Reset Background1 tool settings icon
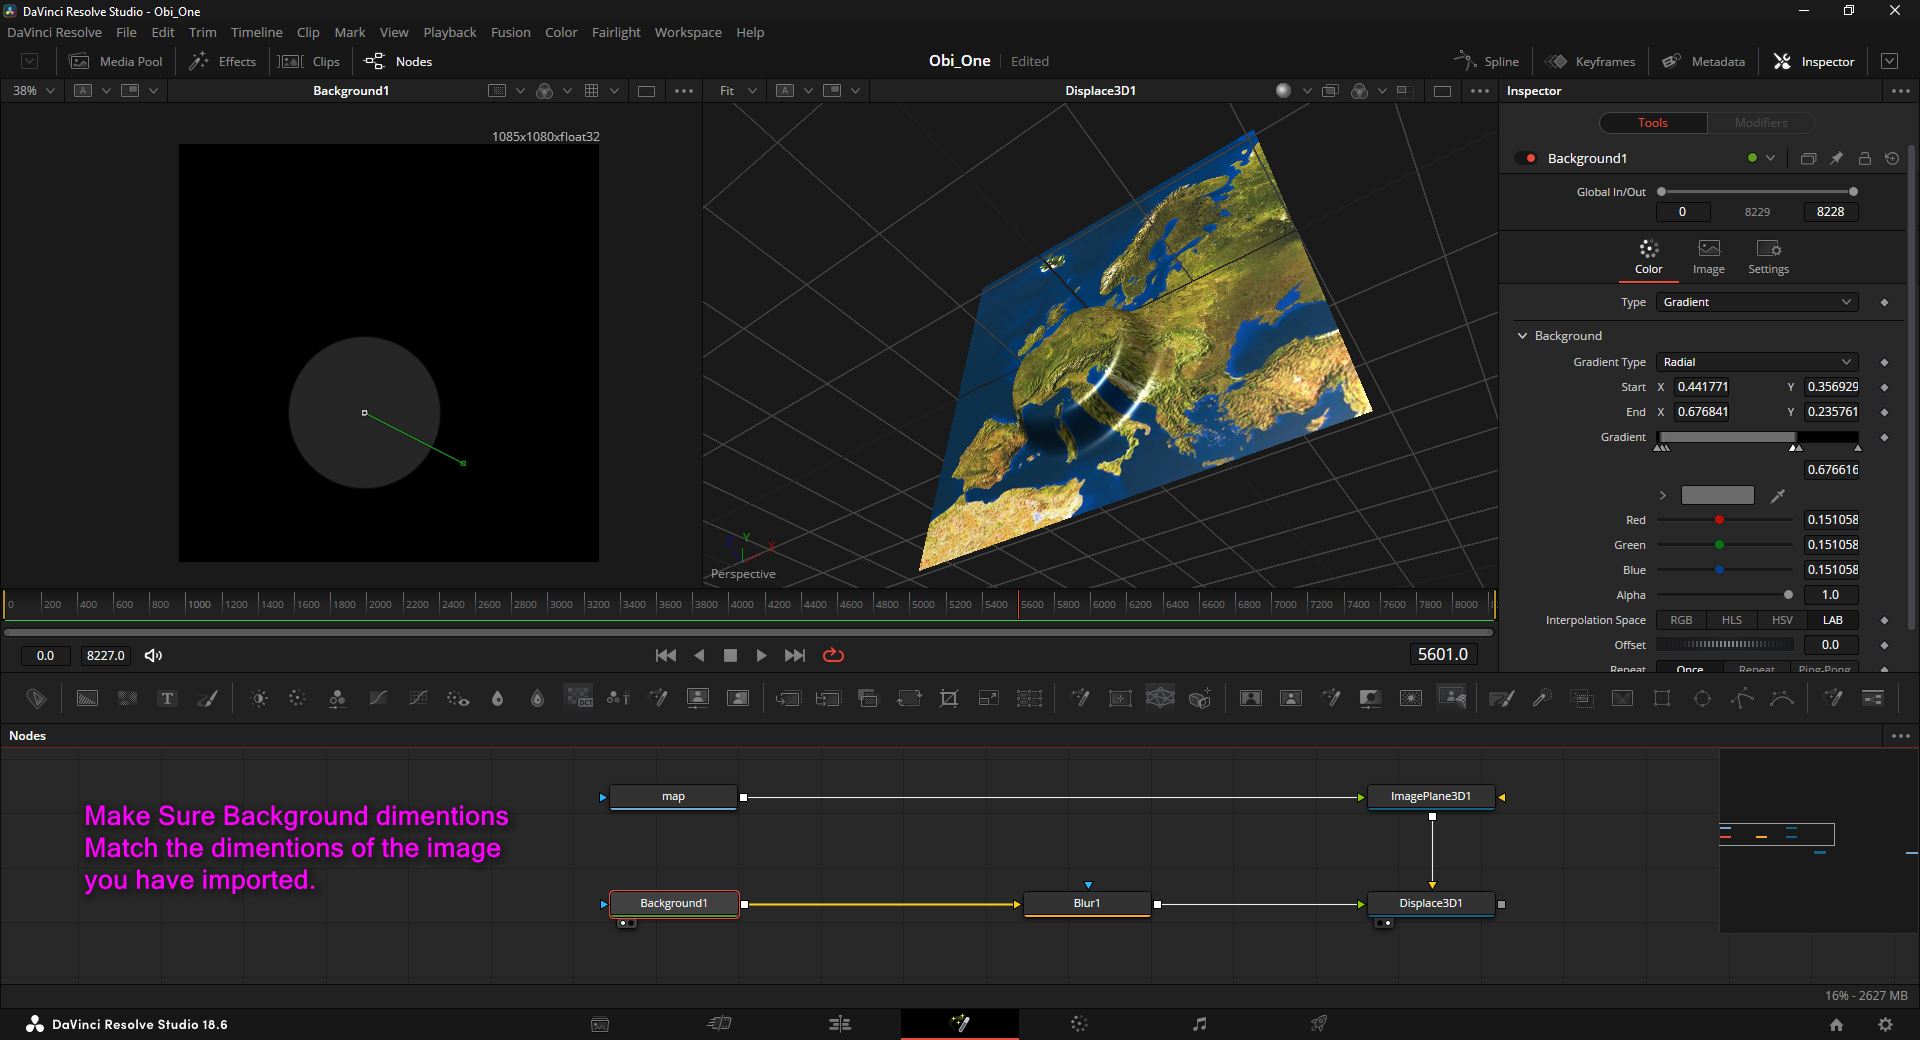This screenshot has height=1040, width=1920. click(1892, 158)
